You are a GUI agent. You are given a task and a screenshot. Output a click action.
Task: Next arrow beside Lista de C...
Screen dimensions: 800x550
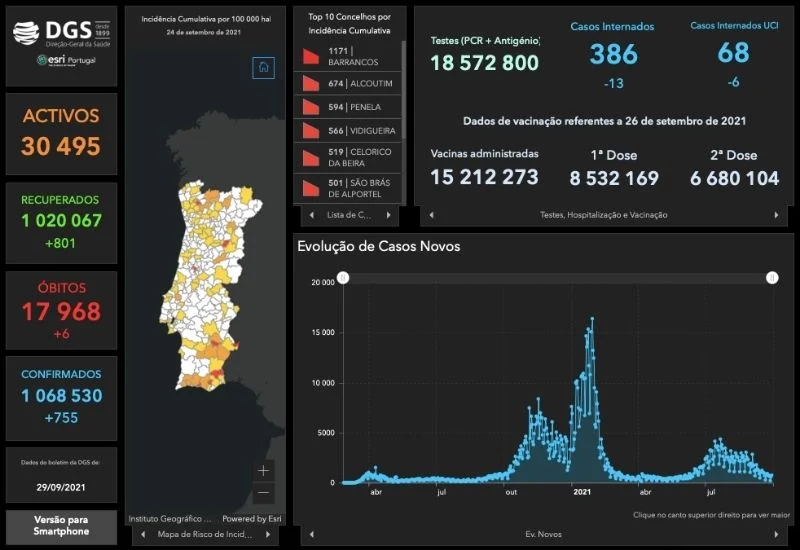point(388,215)
